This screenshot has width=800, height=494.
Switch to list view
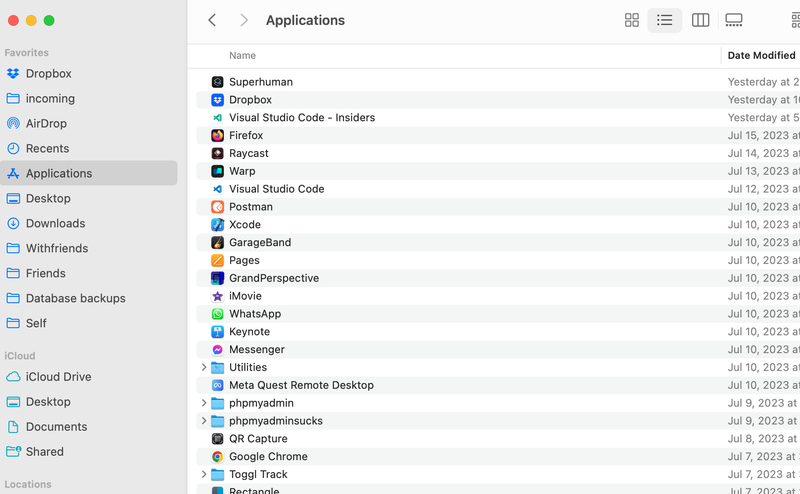click(665, 20)
